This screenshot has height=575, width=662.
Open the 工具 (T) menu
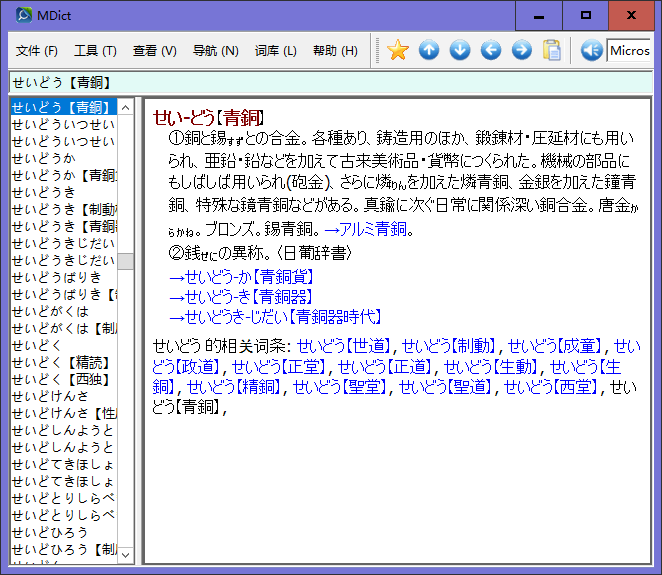(95, 51)
